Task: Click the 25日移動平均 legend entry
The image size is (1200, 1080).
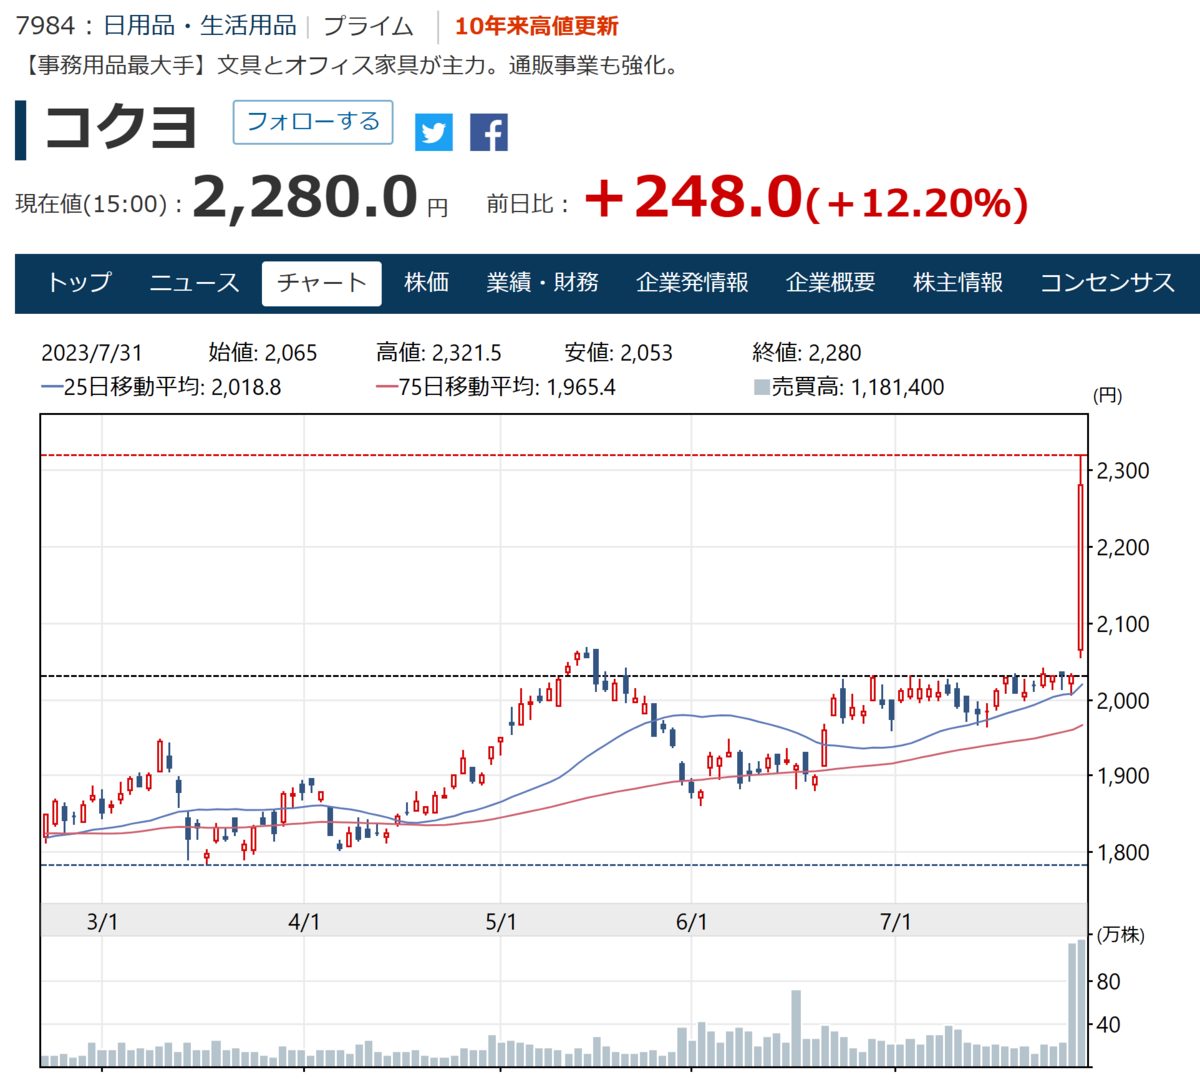Action: point(161,387)
